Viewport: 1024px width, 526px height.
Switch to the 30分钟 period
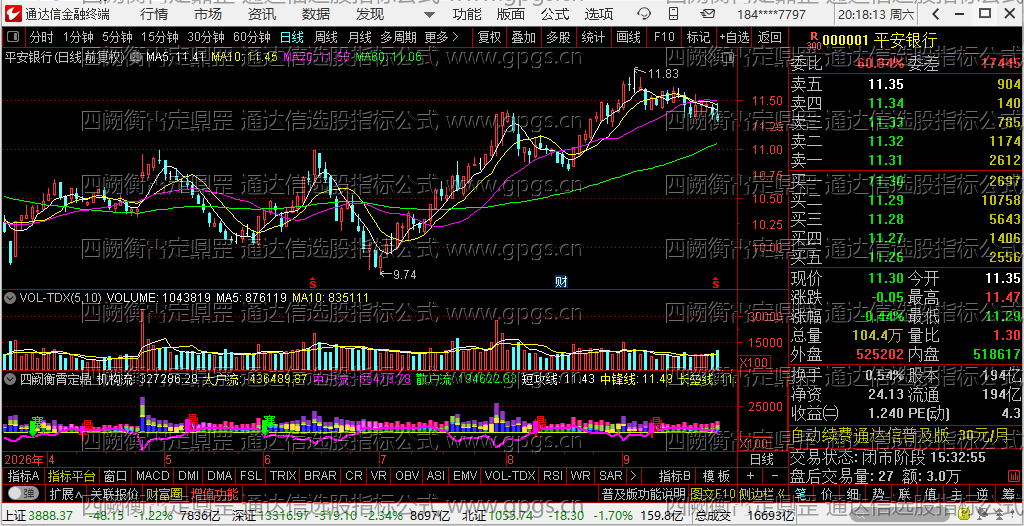click(205, 37)
